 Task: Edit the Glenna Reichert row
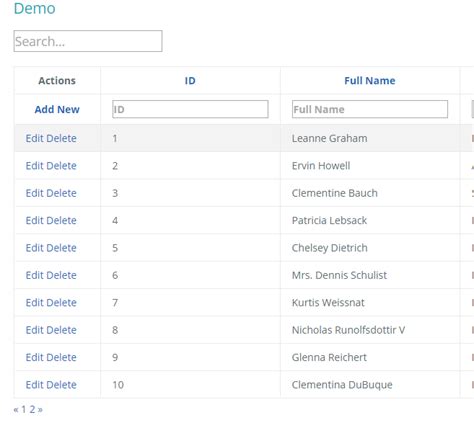pos(35,357)
